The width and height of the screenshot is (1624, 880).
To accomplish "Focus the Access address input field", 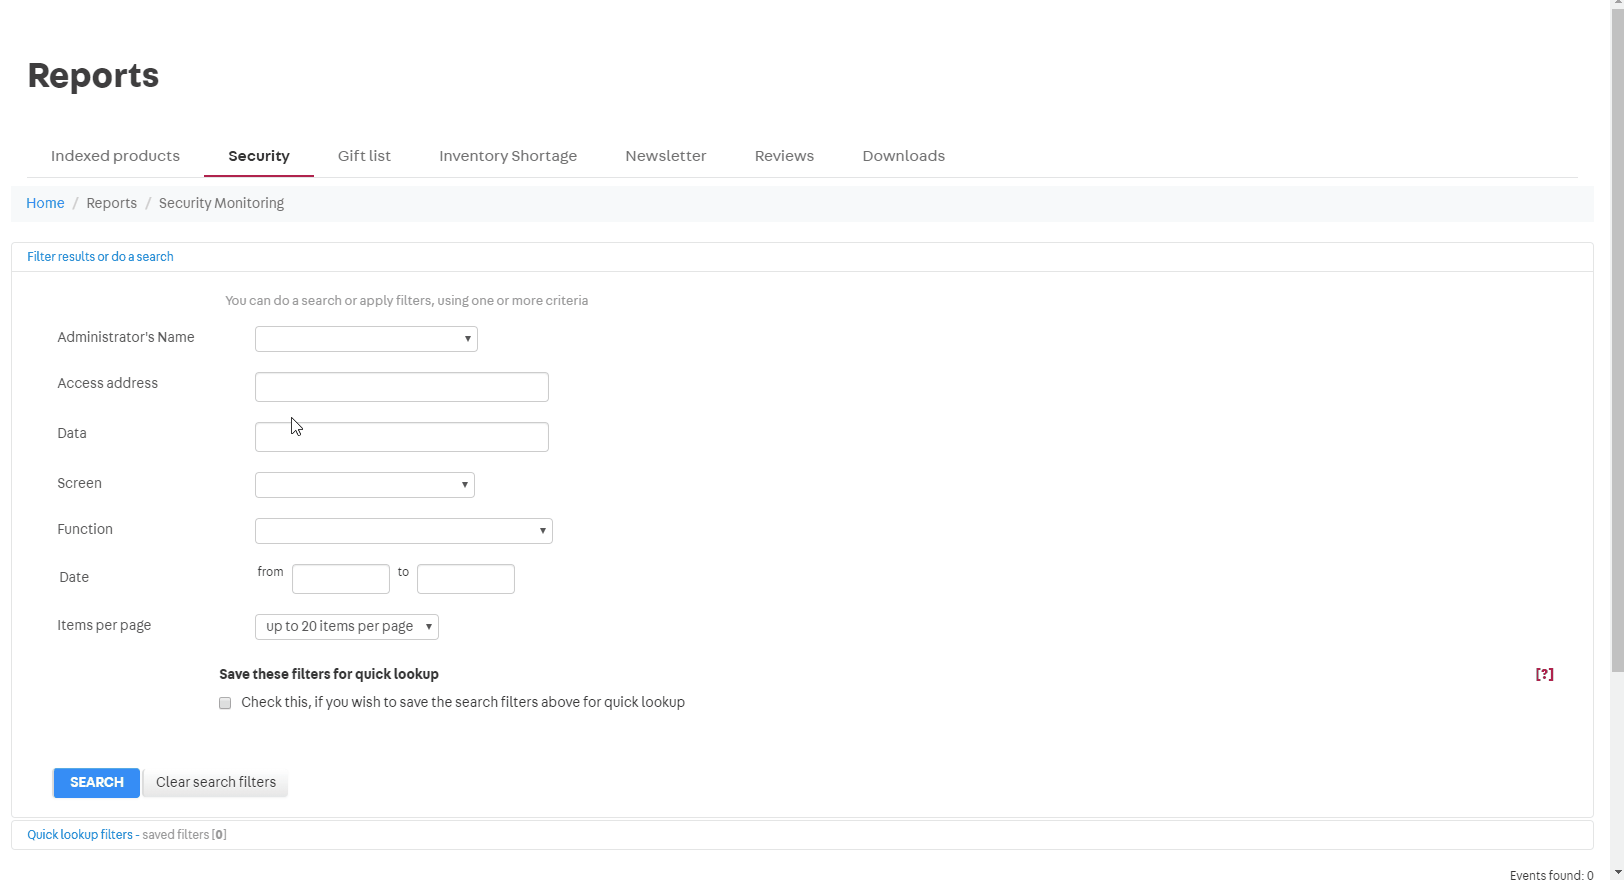I will point(401,387).
